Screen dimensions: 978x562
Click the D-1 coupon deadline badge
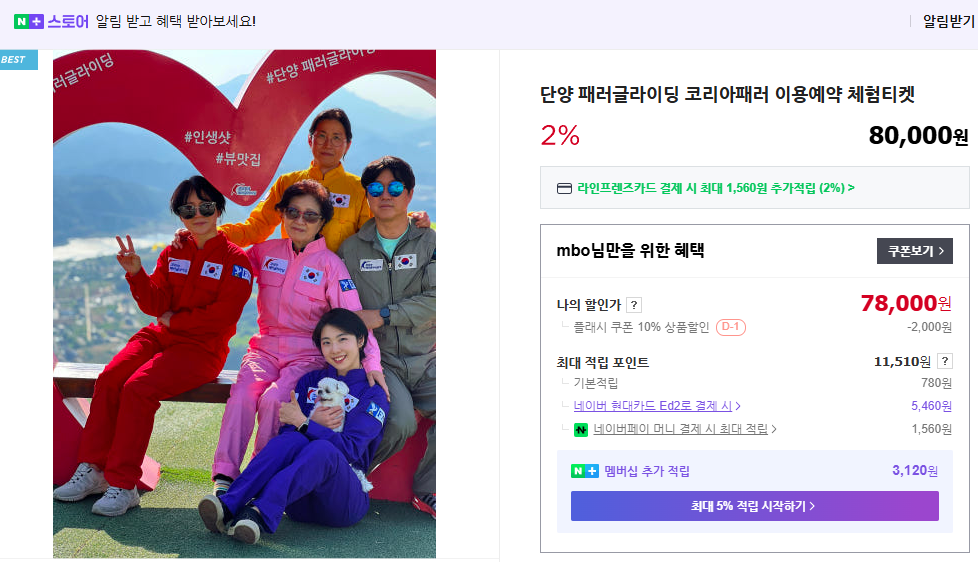click(x=730, y=327)
